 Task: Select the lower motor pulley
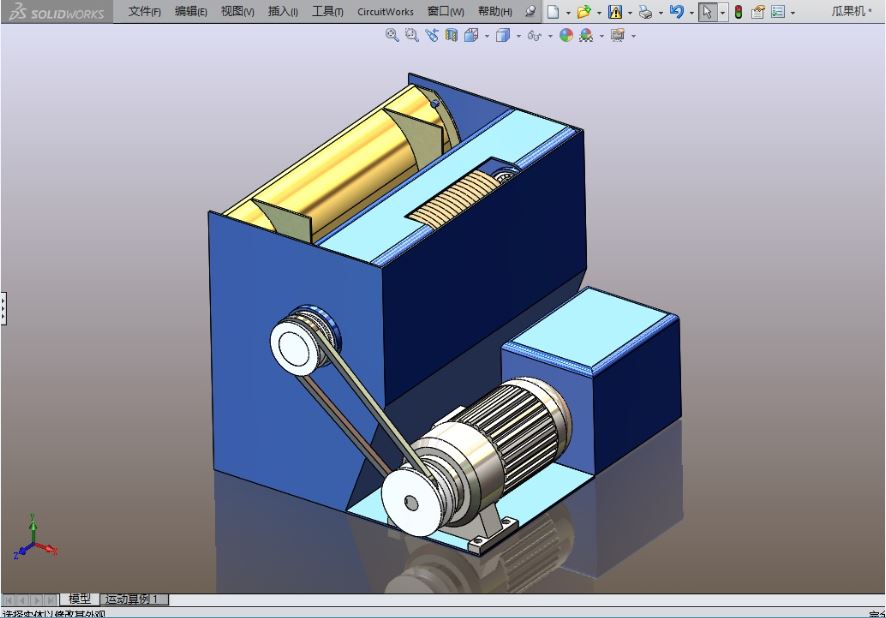(x=411, y=502)
